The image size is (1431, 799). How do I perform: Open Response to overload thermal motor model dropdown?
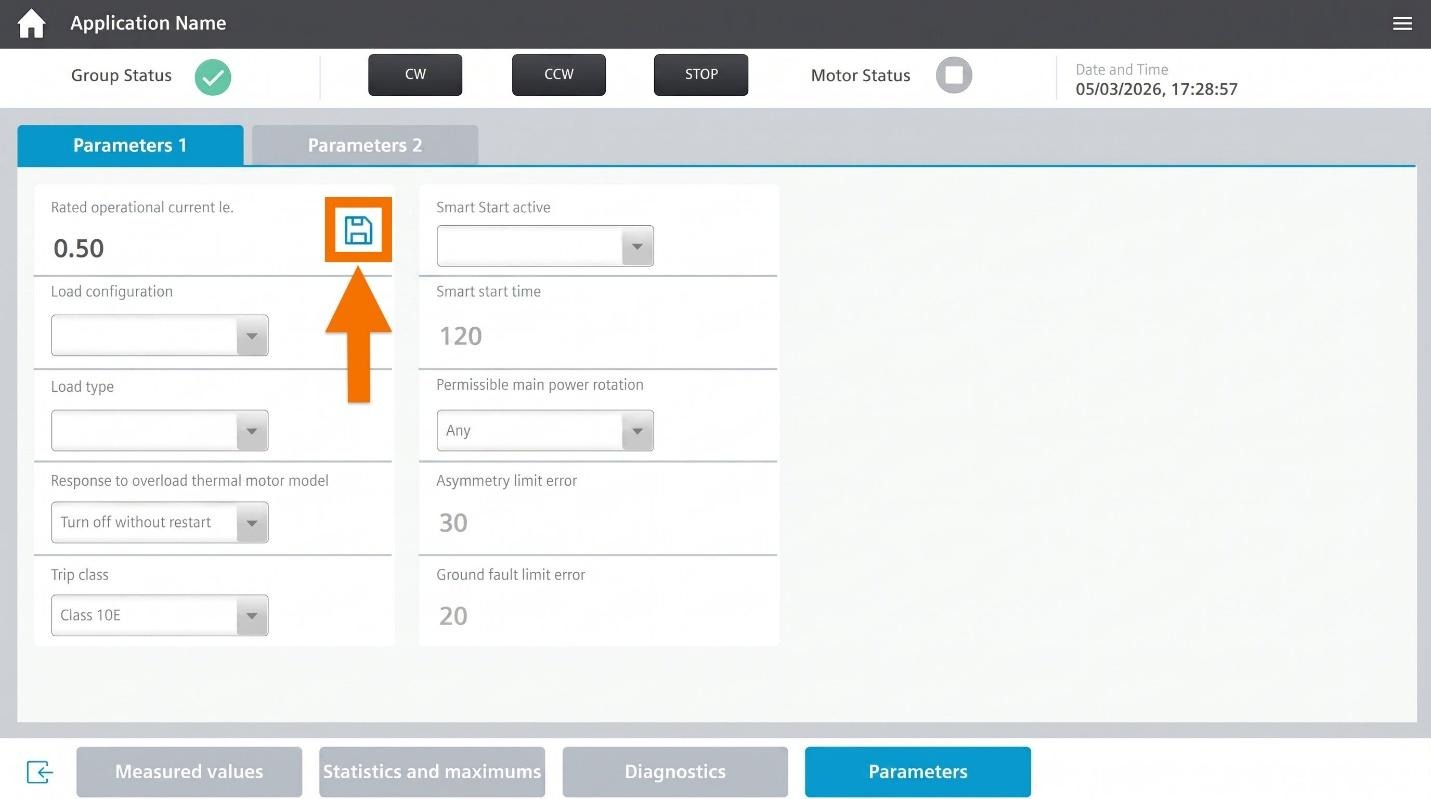coord(160,522)
